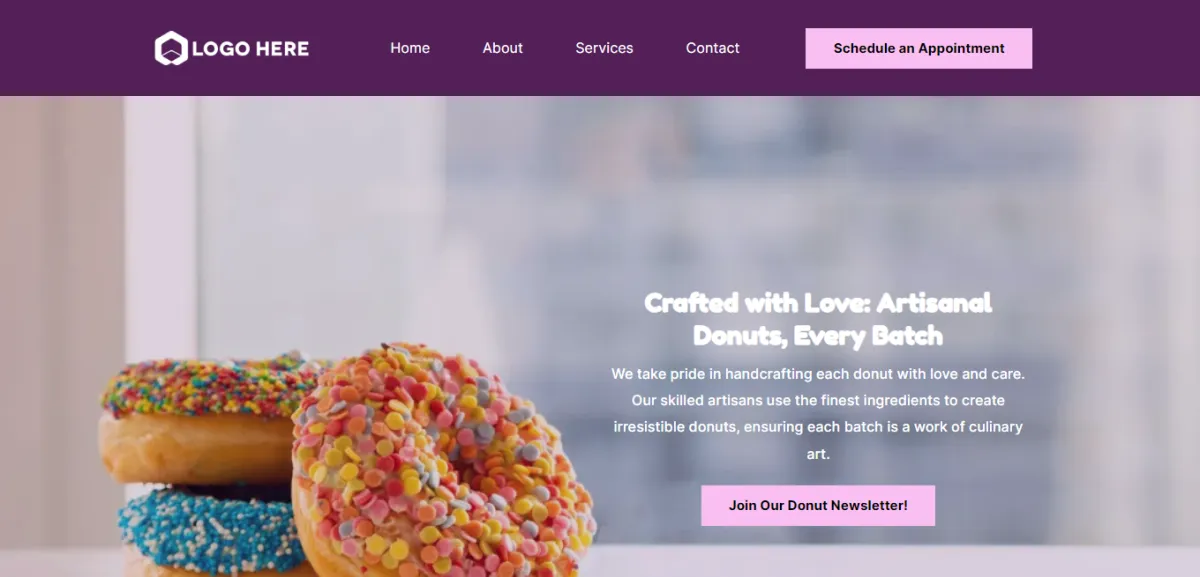This screenshot has width=1200, height=577.
Task: Click the hexagon logo icon
Action: (171, 48)
